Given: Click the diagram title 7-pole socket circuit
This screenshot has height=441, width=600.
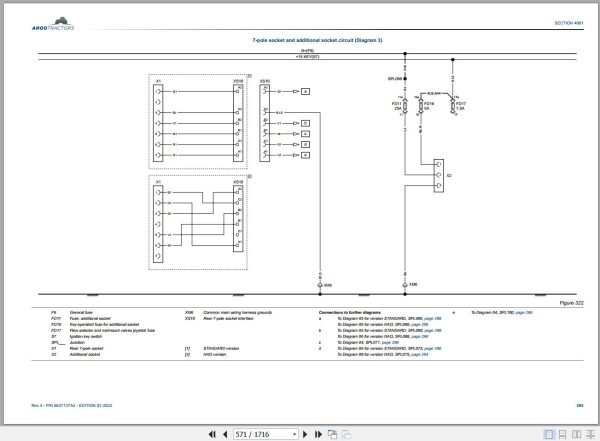Looking at the screenshot, I should pyautogui.click(x=317, y=40).
